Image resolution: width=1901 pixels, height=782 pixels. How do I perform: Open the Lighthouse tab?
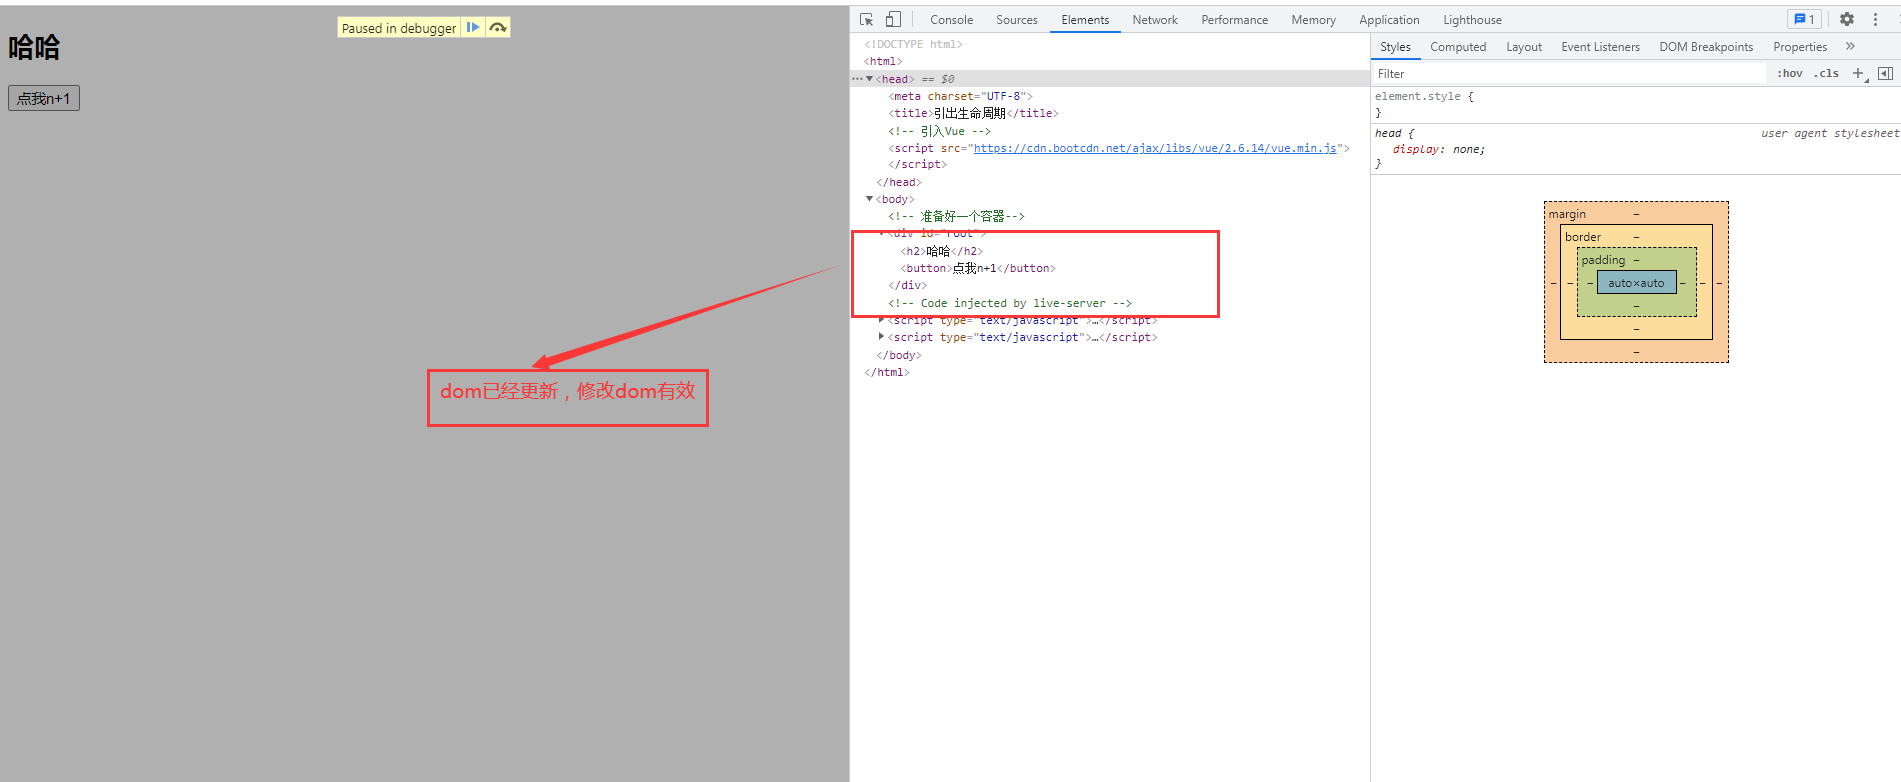1472,19
